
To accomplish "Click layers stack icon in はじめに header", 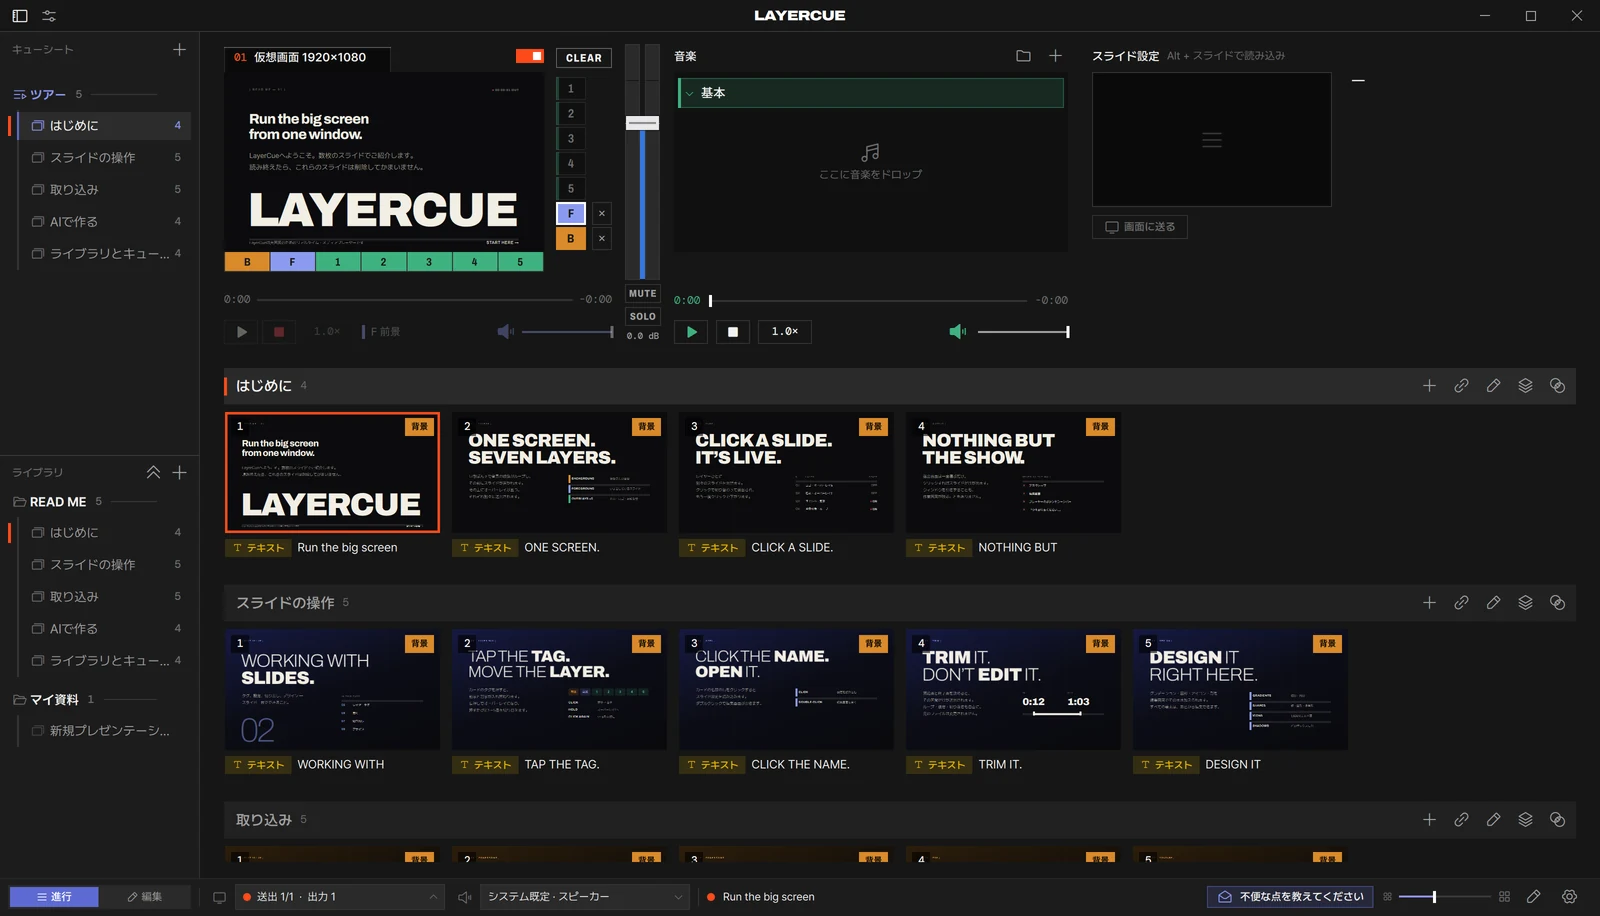I will pyautogui.click(x=1525, y=386).
